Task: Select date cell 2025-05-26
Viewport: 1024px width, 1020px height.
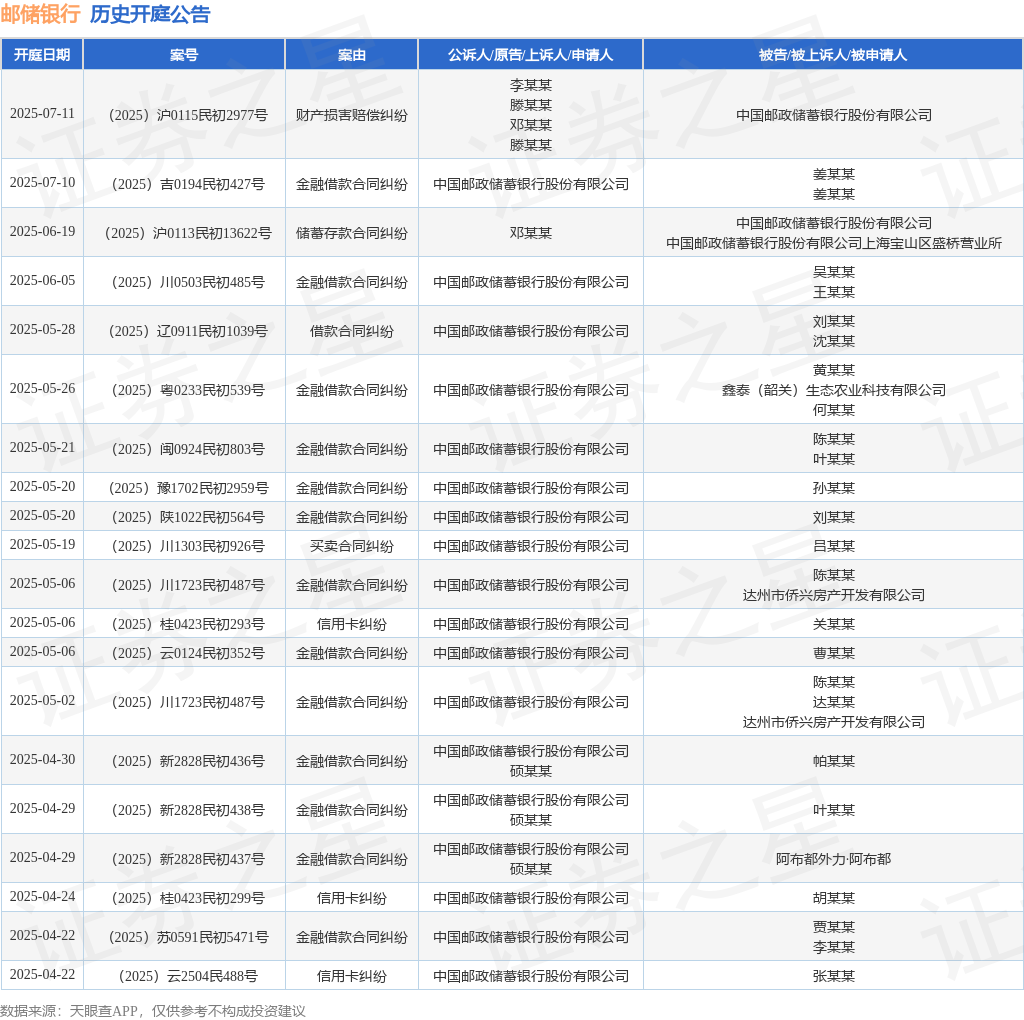Action: [x=42, y=389]
